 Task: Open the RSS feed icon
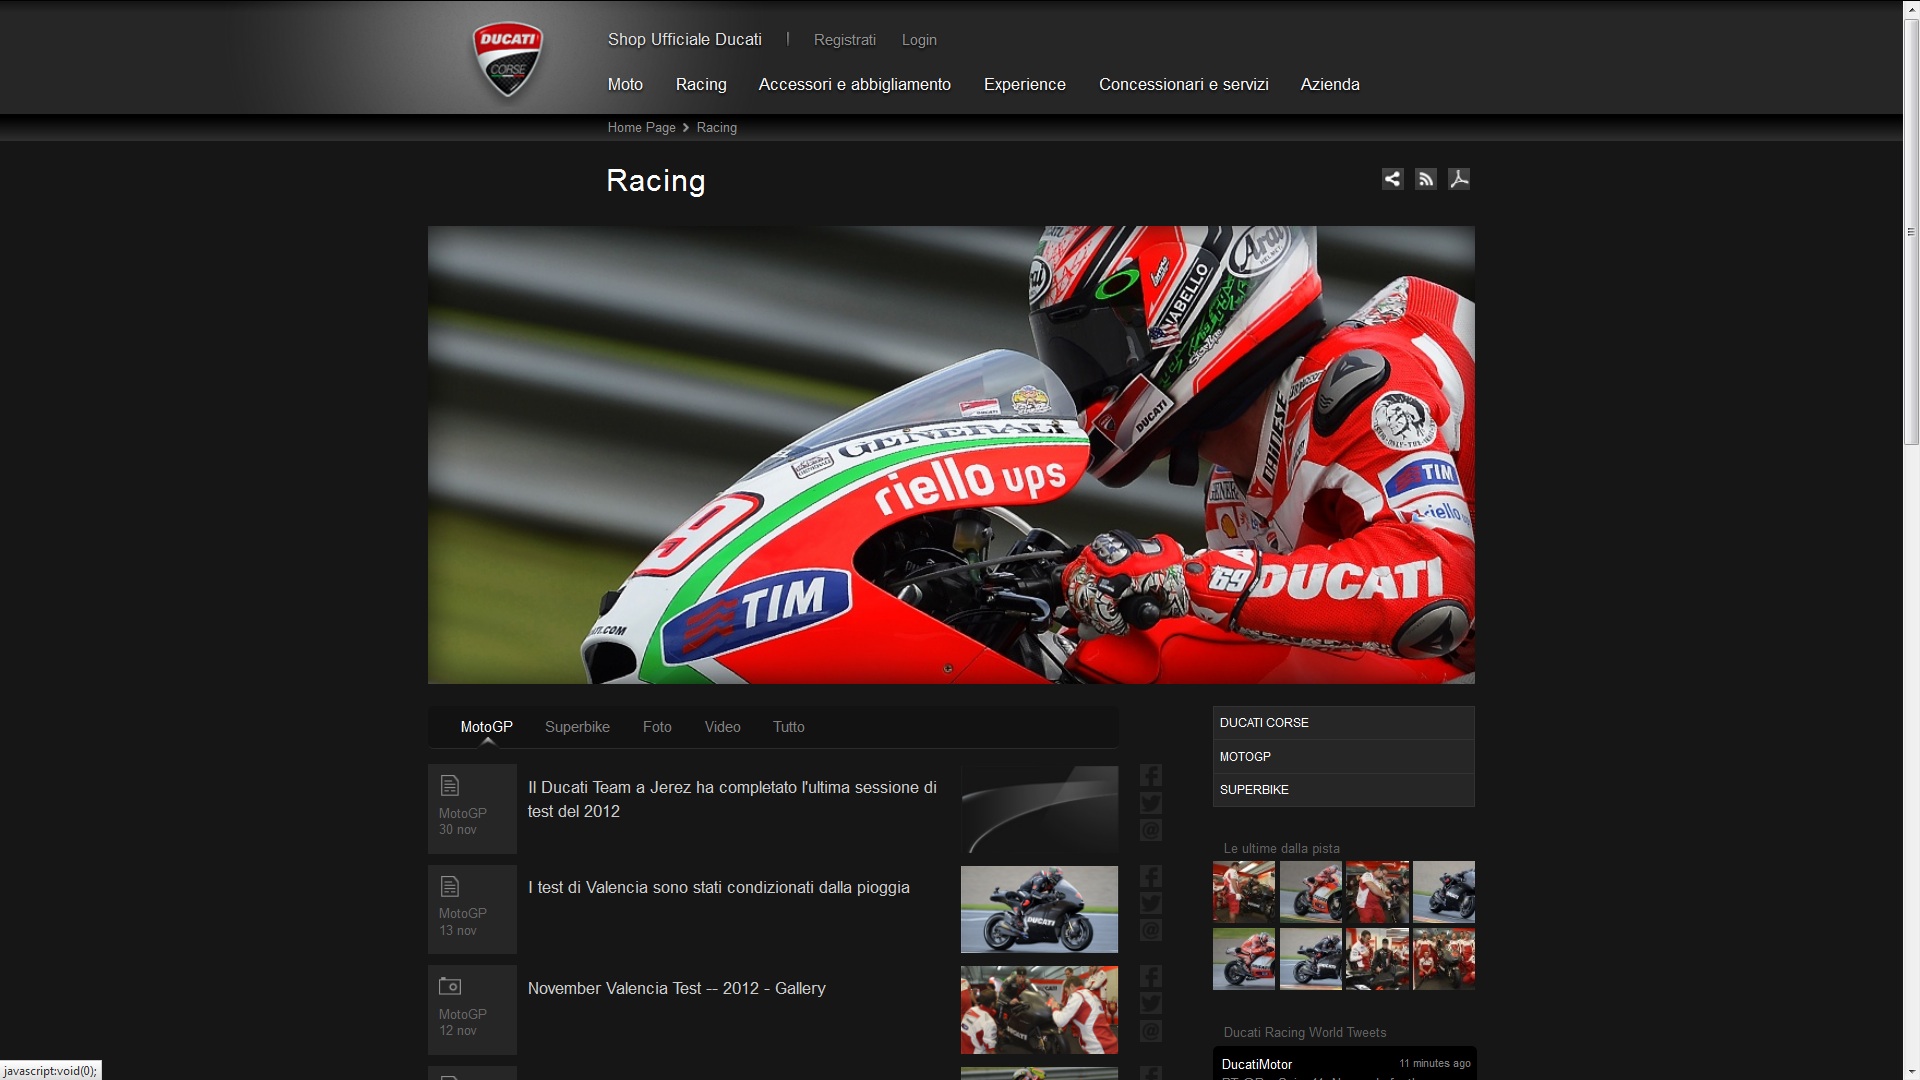1426,179
